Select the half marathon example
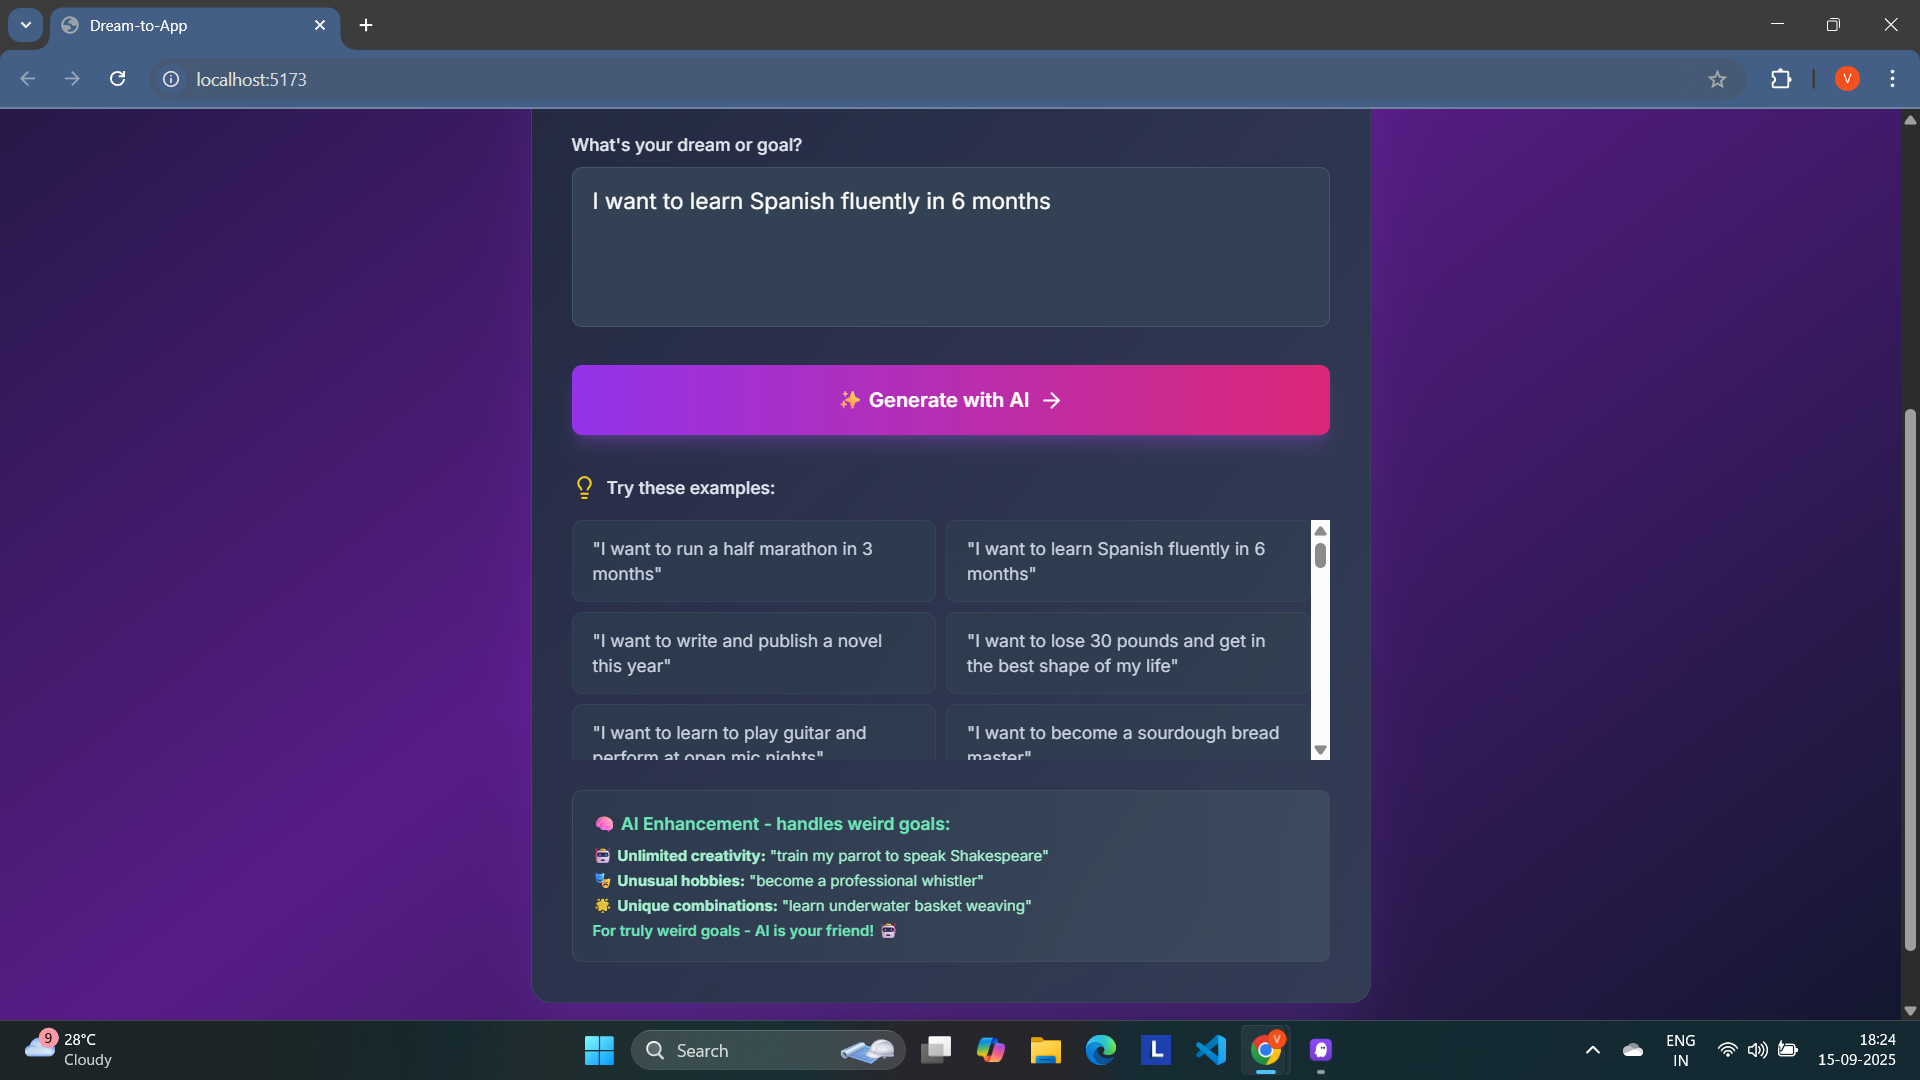1920x1080 pixels. pos(753,561)
